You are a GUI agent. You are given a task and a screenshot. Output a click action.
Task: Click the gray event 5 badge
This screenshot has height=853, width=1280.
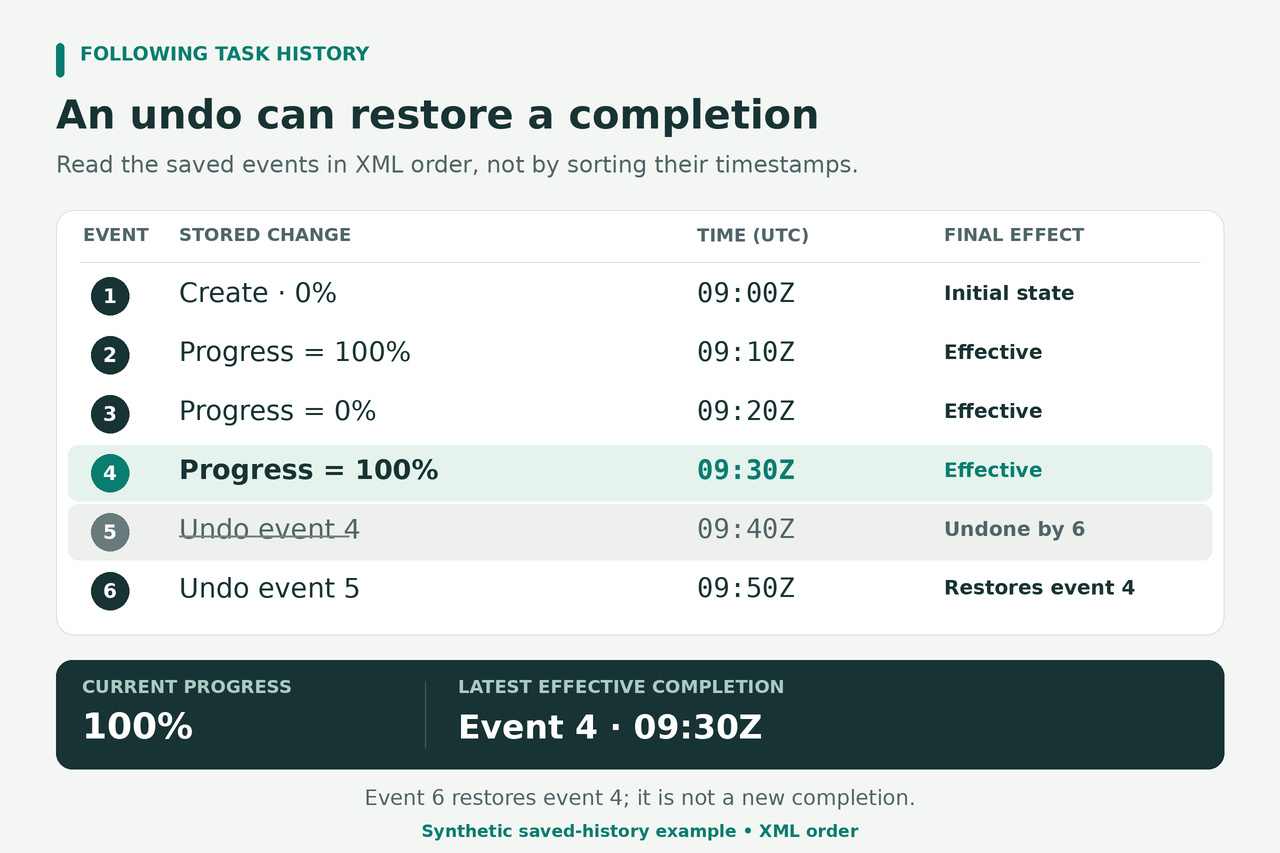(x=110, y=532)
